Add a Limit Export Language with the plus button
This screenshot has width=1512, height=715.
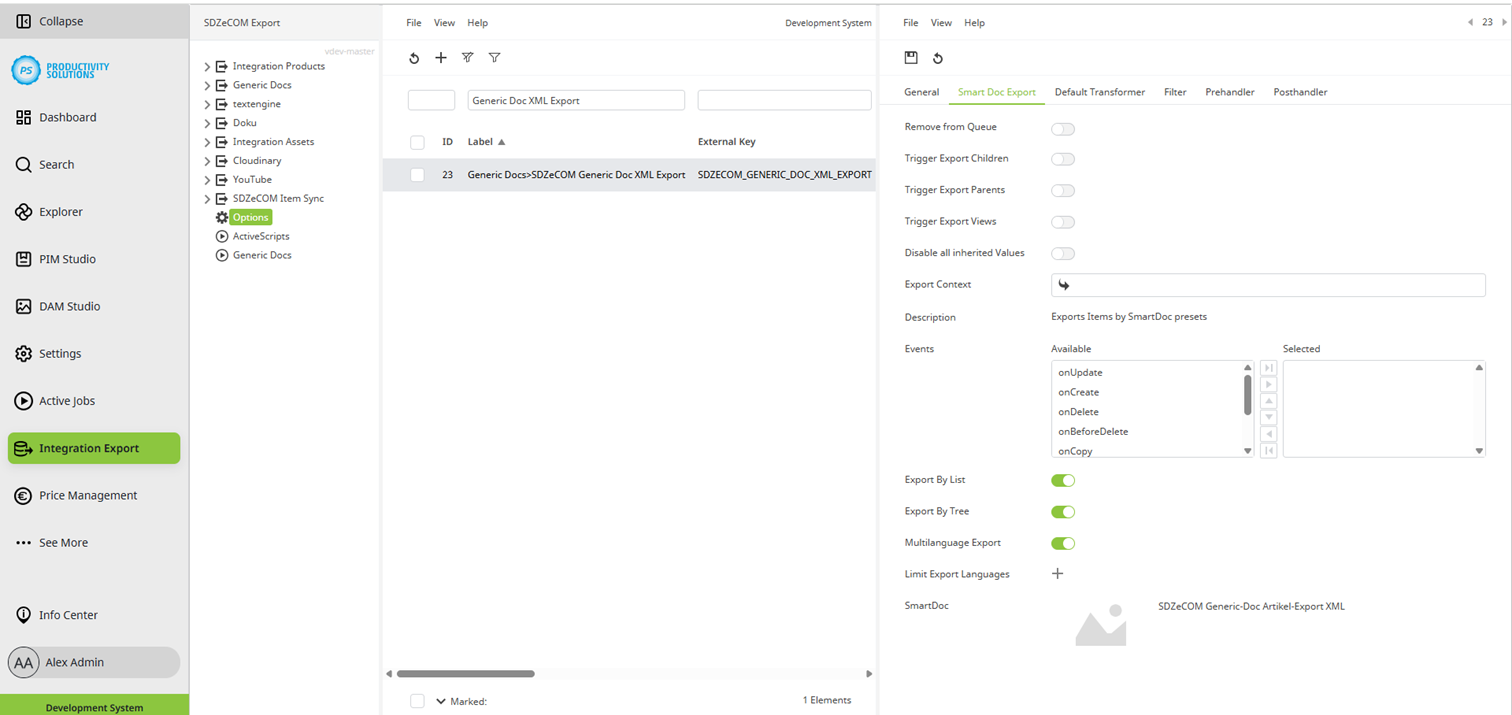coord(1057,573)
